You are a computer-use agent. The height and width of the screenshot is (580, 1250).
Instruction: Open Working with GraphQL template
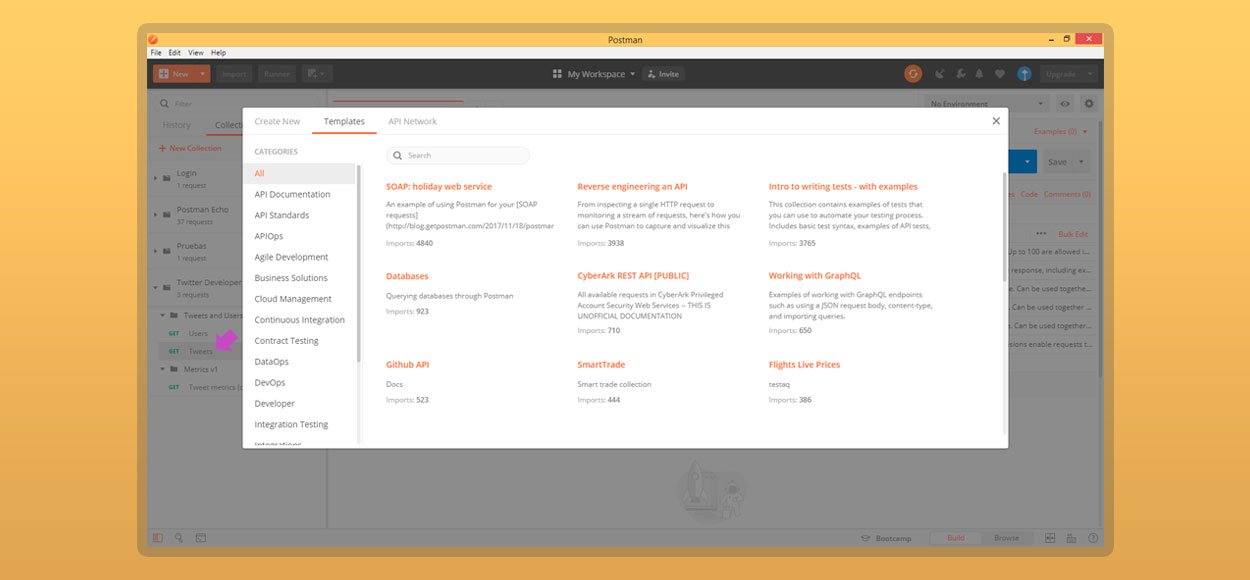coord(815,275)
